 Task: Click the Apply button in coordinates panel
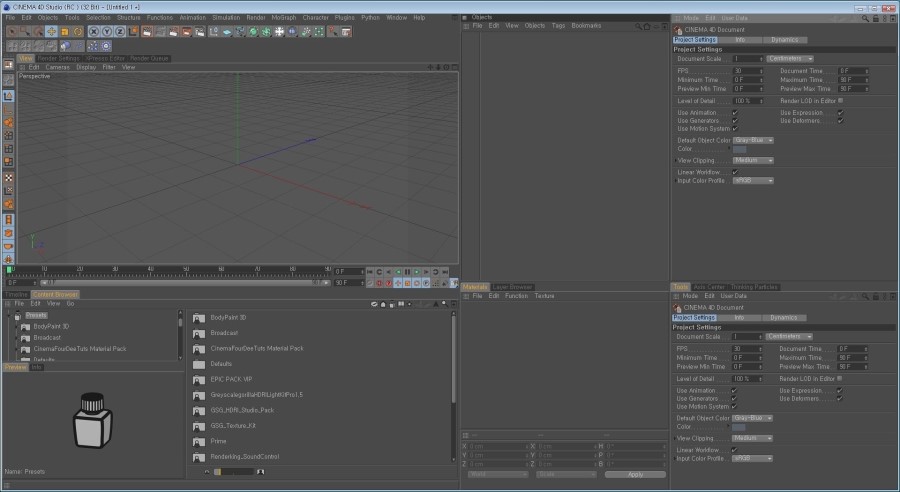point(635,474)
